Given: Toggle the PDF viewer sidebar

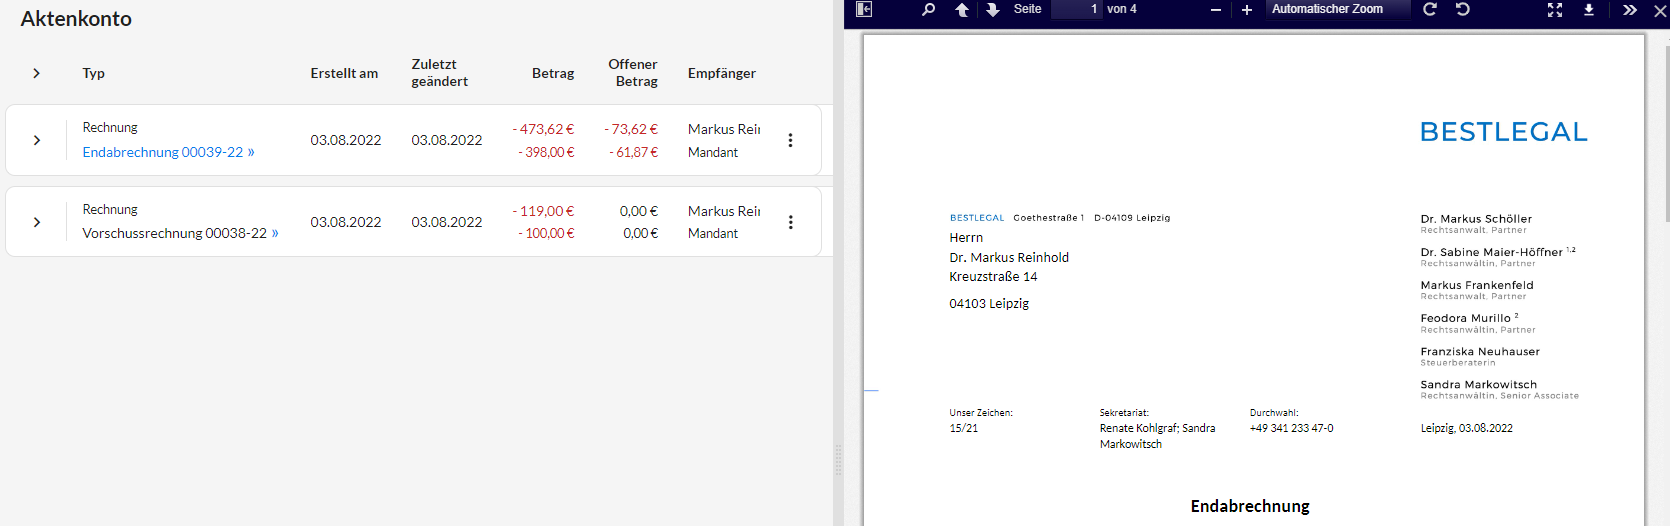Looking at the screenshot, I should 864,9.
